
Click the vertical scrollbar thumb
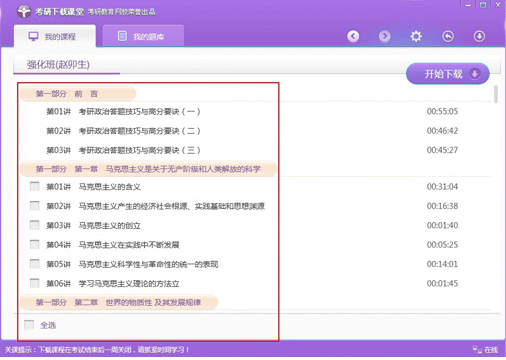pyautogui.click(x=496, y=94)
